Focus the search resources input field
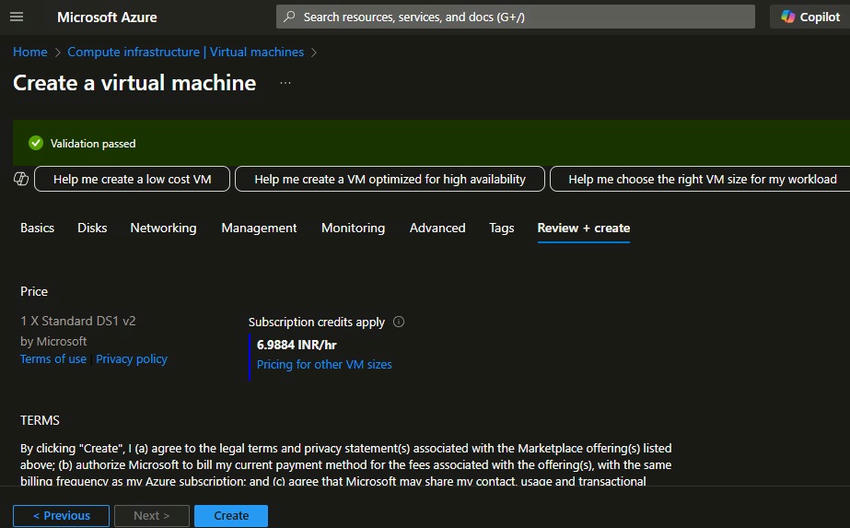The height and width of the screenshot is (528, 850). tap(515, 17)
